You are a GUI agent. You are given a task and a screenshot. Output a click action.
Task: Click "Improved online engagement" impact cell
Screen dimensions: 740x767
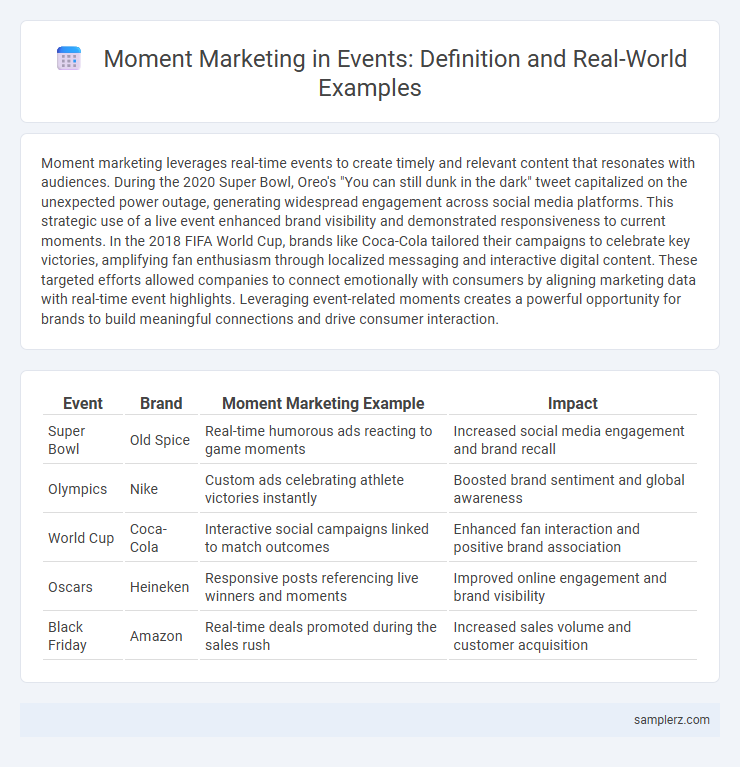point(573,587)
